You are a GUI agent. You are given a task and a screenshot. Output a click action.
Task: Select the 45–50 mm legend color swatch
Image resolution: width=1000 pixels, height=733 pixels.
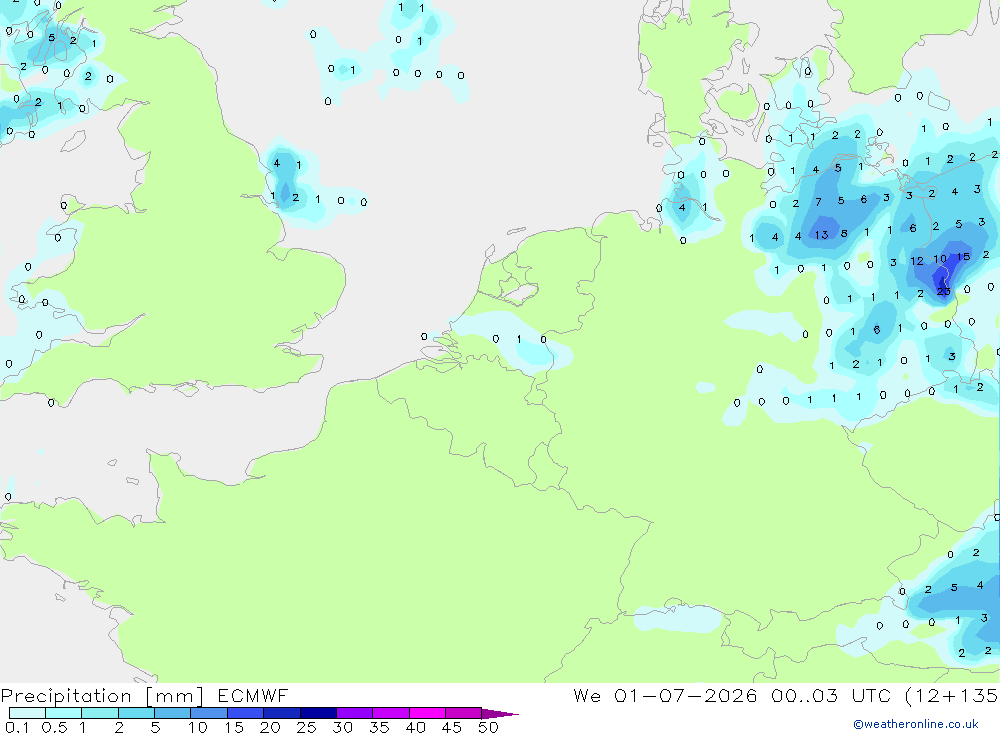(464, 713)
